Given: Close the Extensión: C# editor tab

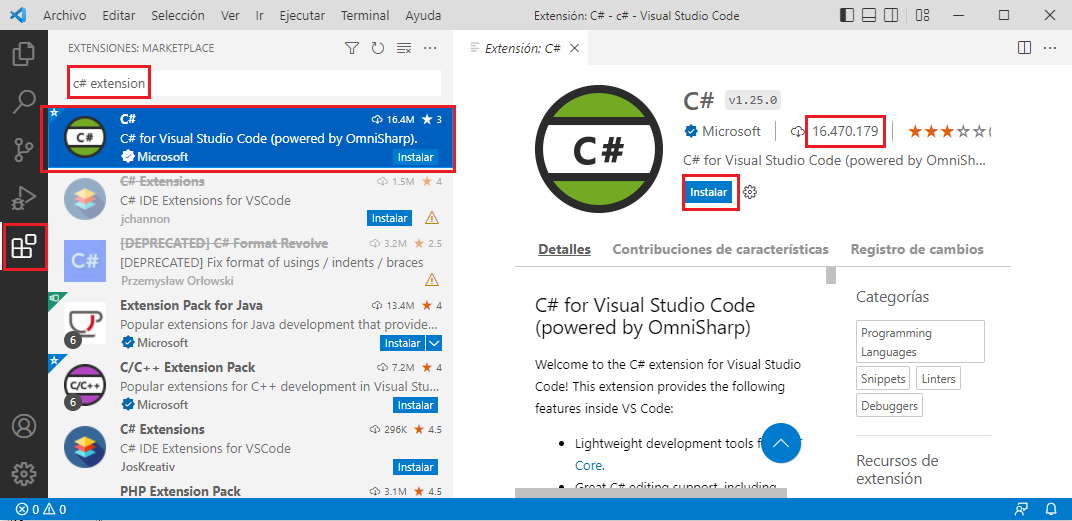Looking at the screenshot, I should (574, 48).
